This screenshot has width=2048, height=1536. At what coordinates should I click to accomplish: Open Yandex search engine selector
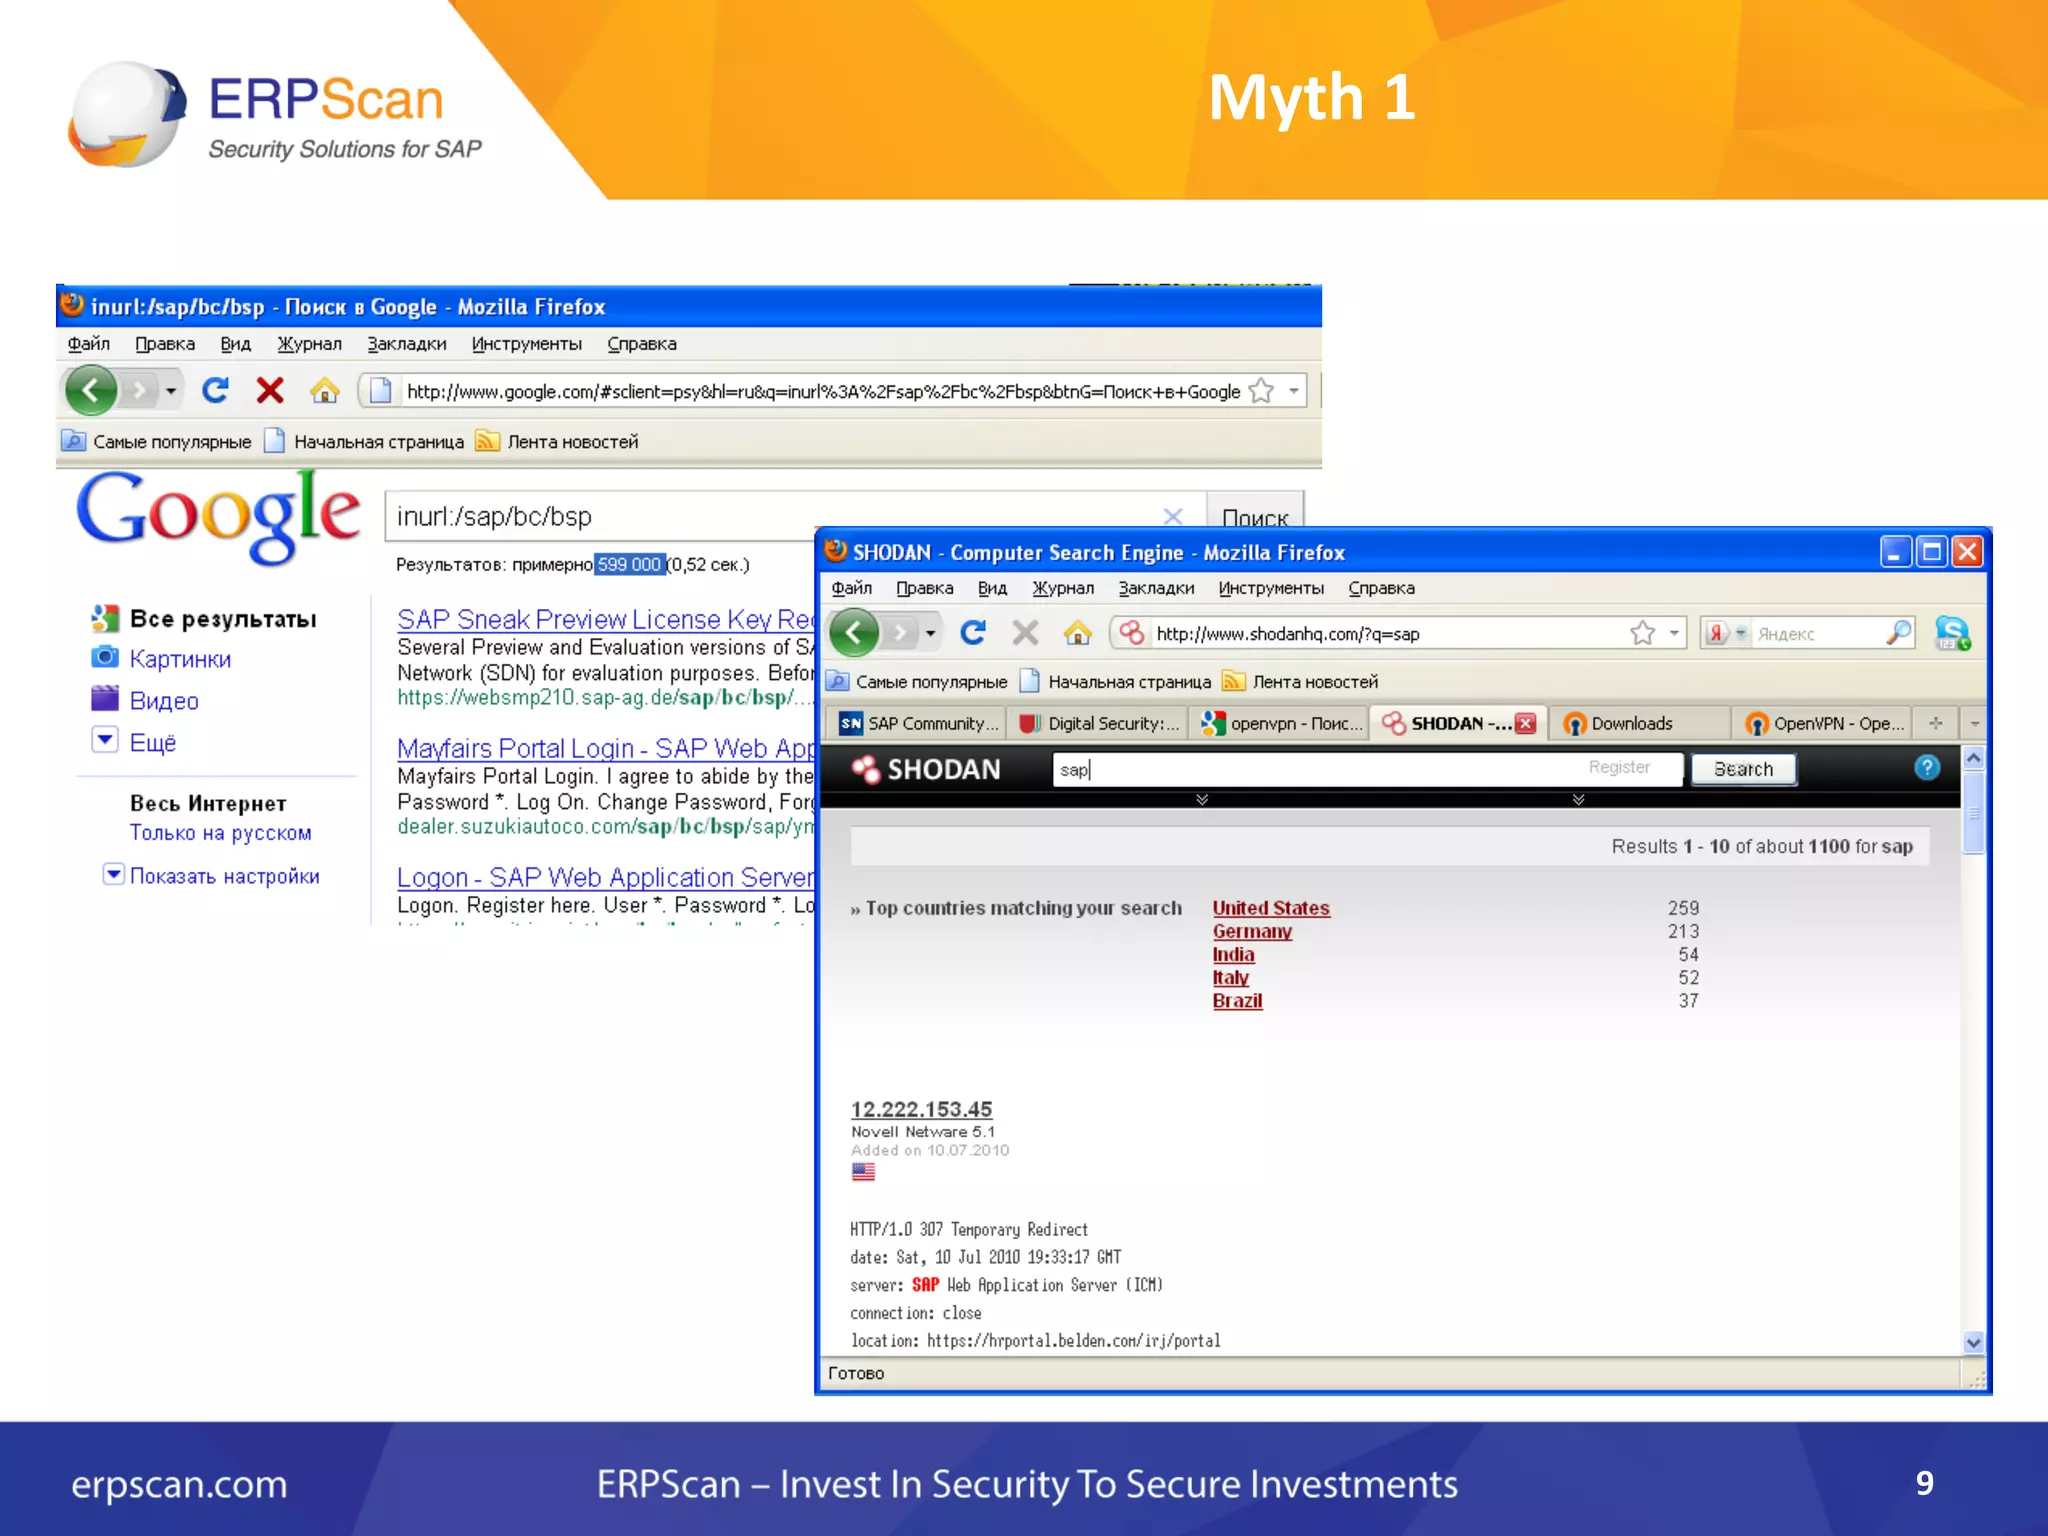(x=1726, y=633)
